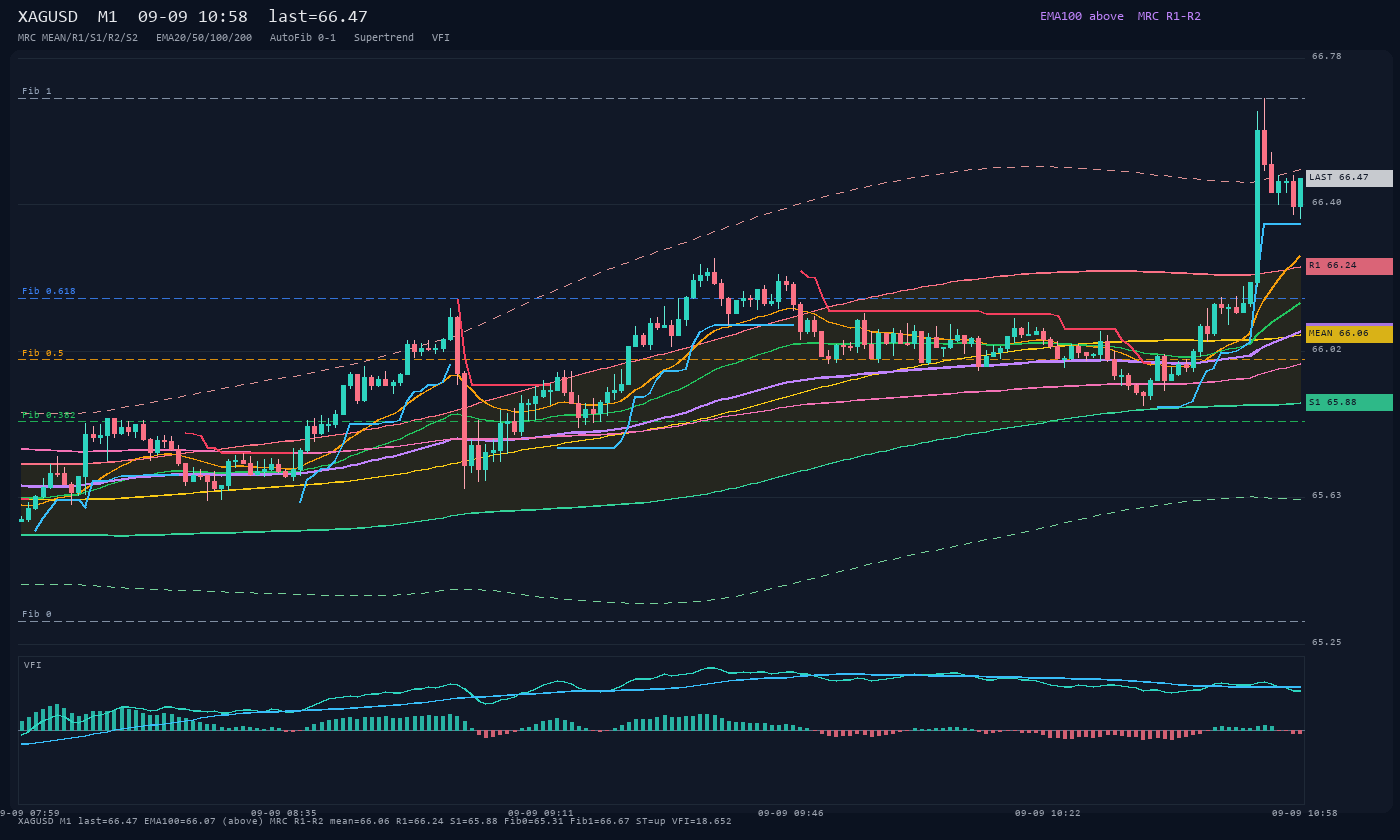Click the LAST 66.47 price tag
Screen dimensions: 1400x840
[x=1348, y=178]
